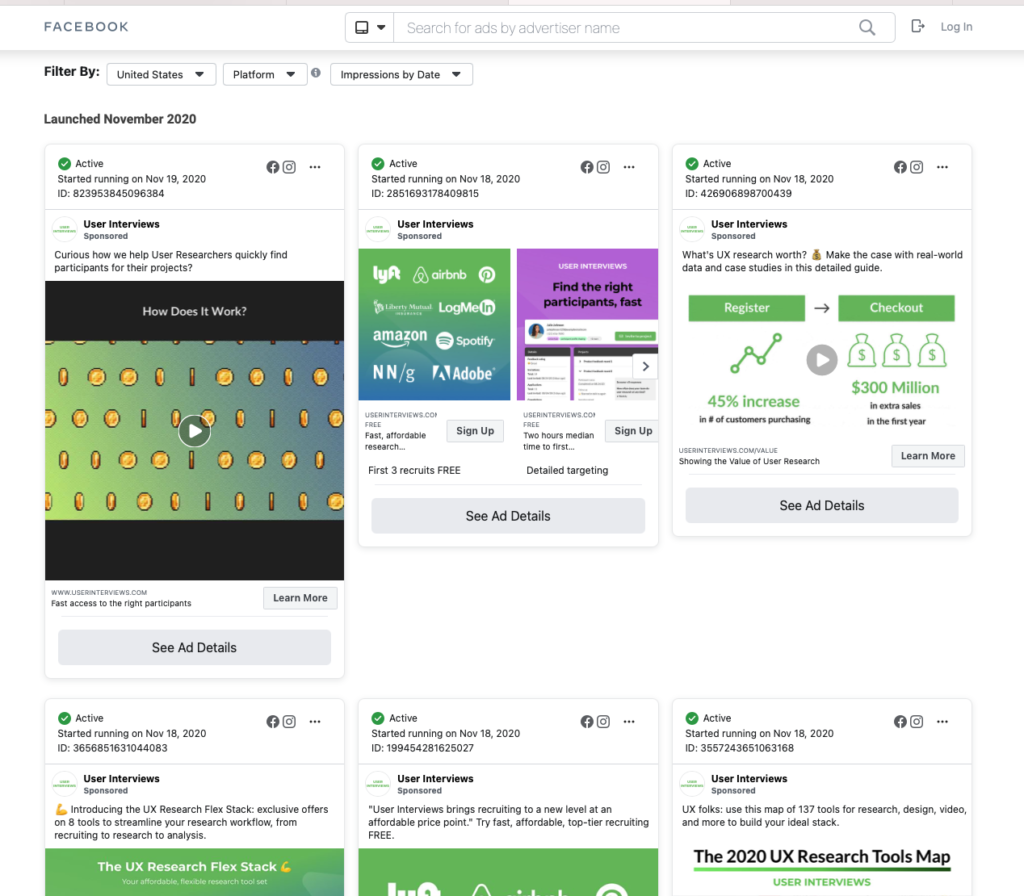Image resolution: width=1024 pixels, height=896 pixels.
Task: Click Instagram icon on ad ID 3557243651063168
Action: [x=917, y=722]
